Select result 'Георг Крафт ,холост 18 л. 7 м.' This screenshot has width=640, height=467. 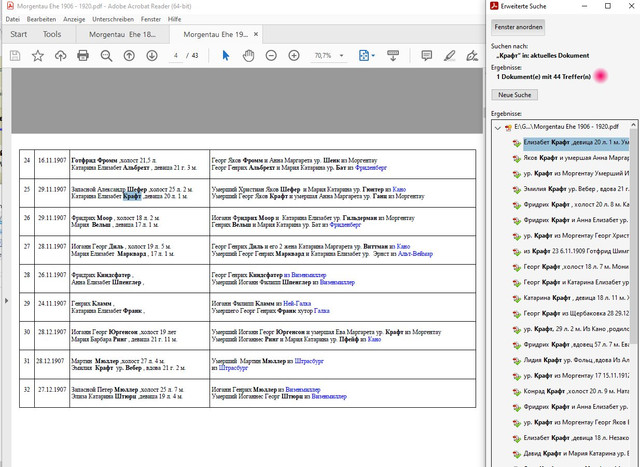pyautogui.click(x=576, y=267)
